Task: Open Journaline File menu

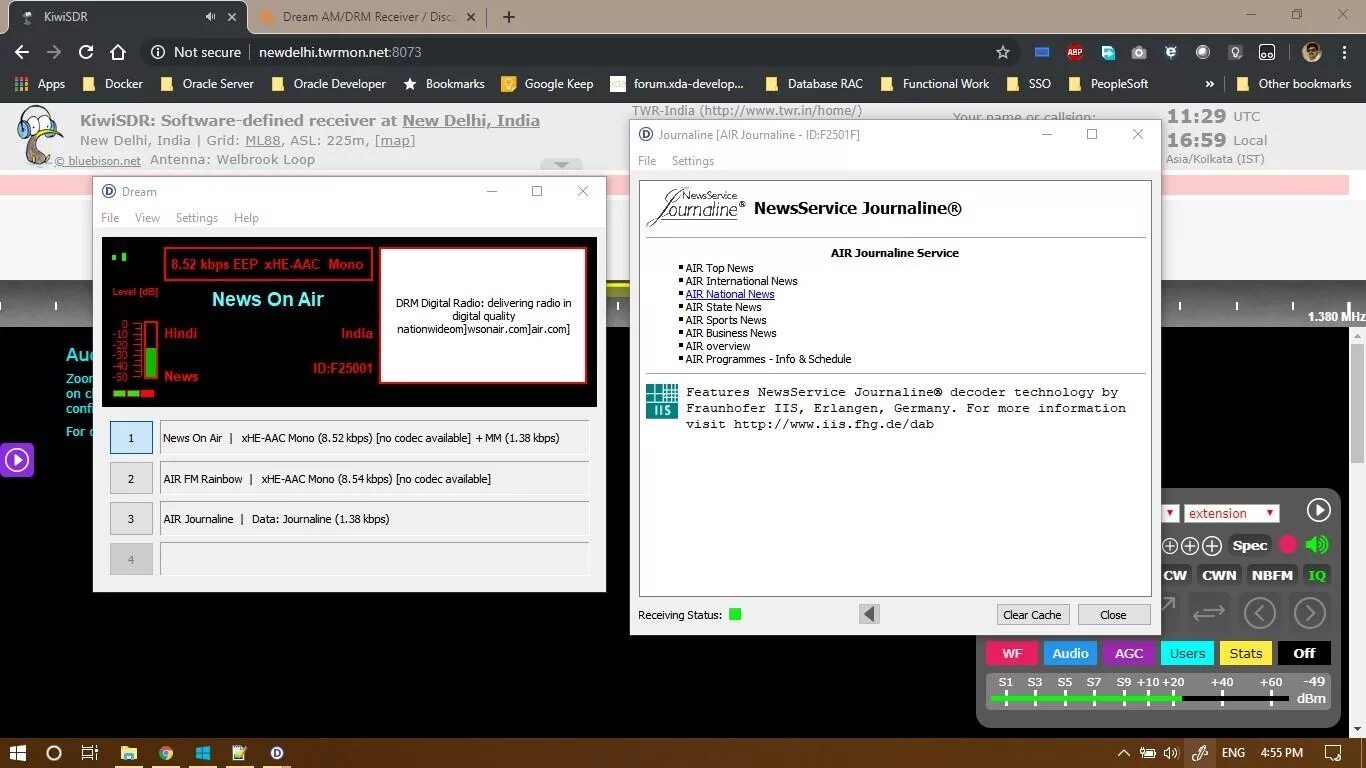Action: (647, 161)
